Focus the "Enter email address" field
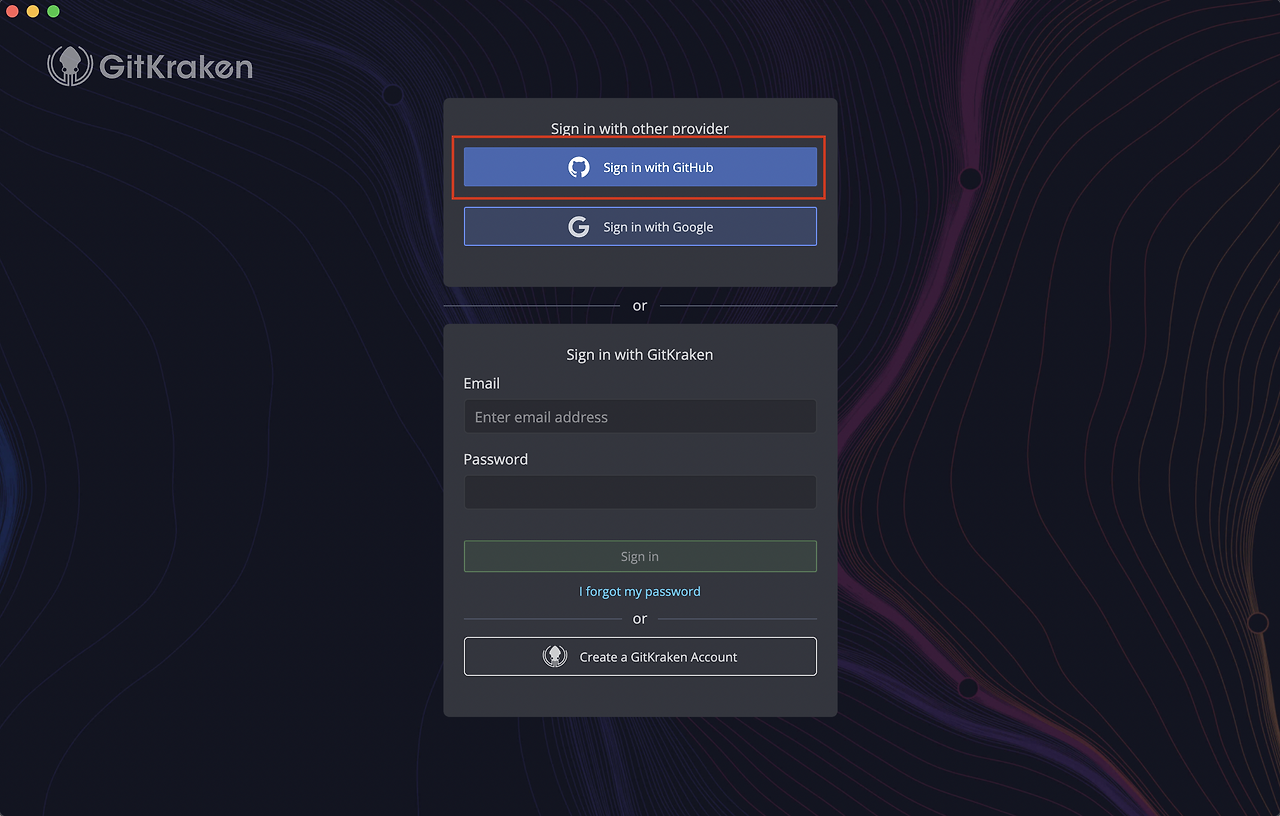 pyautogui.click(x=640, y=416)
